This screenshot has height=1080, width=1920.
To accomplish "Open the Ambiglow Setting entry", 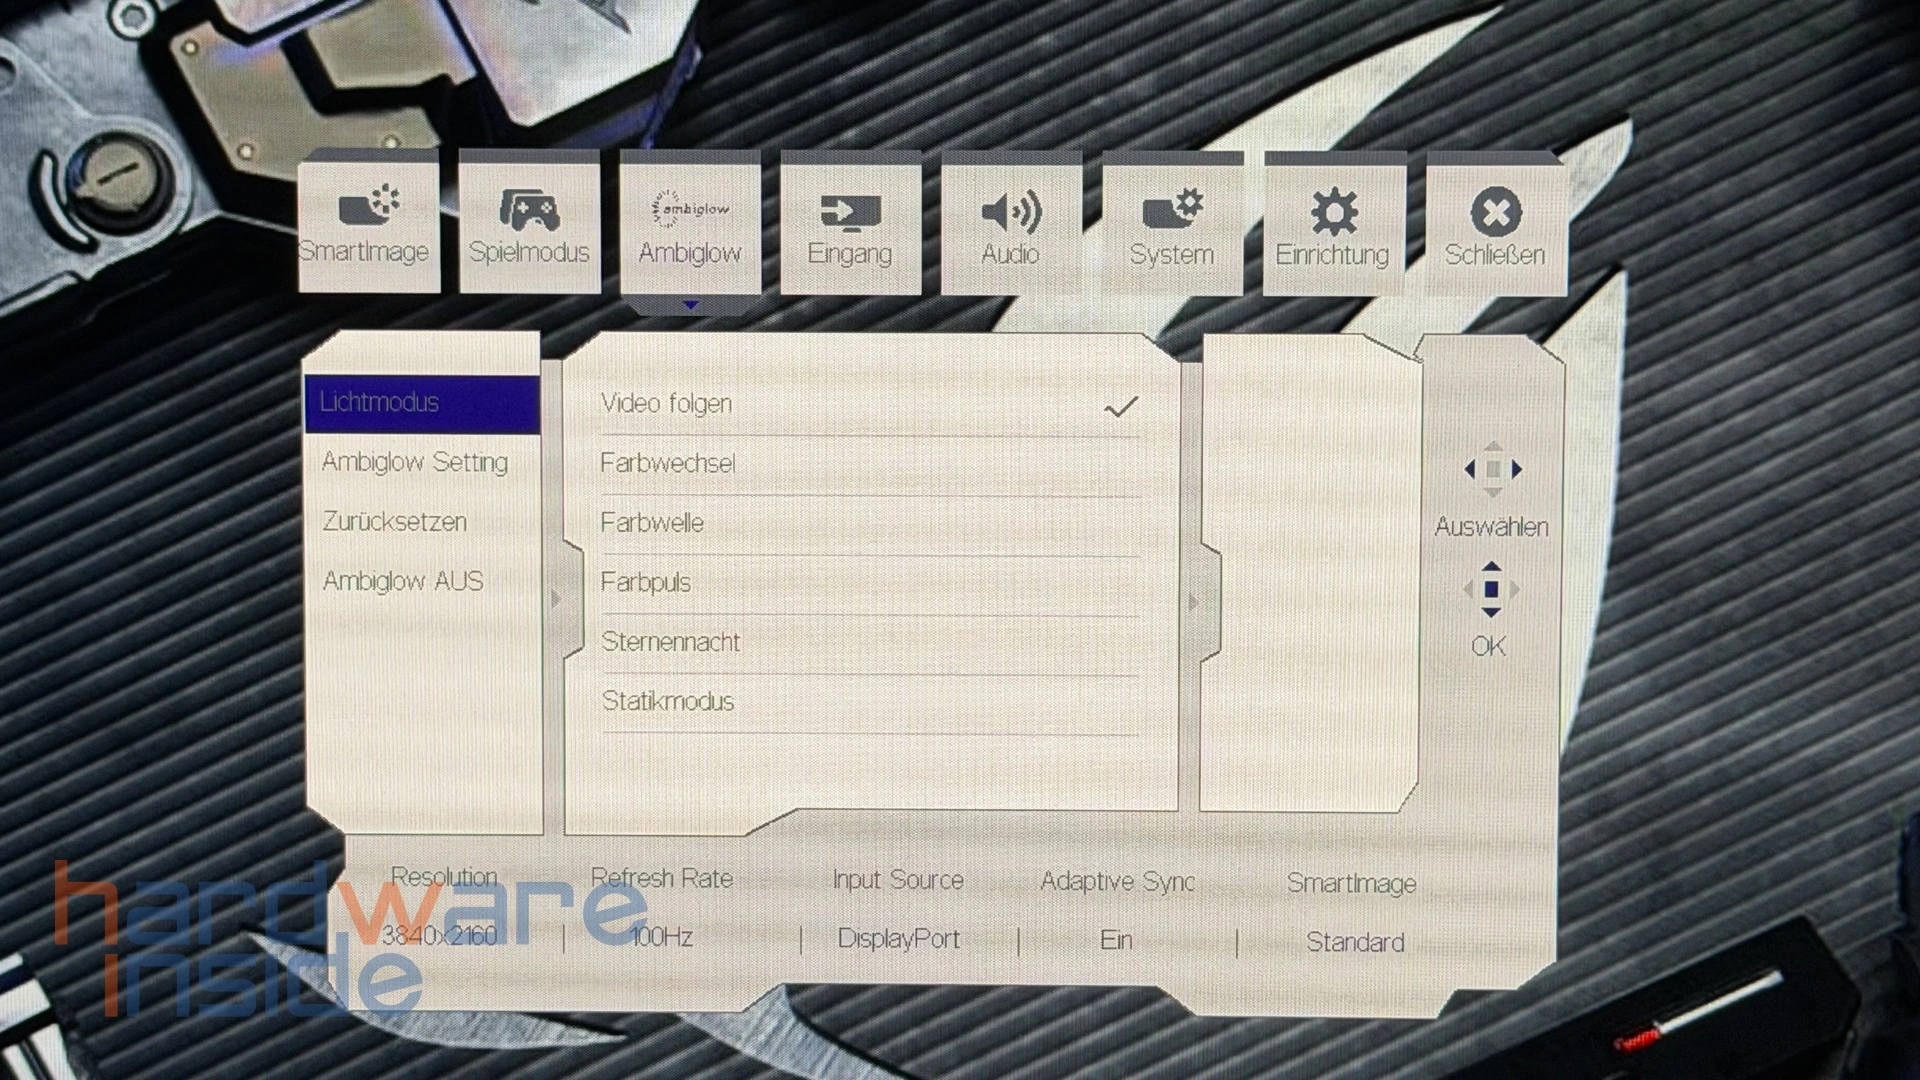I will click(x=415, y=462).
